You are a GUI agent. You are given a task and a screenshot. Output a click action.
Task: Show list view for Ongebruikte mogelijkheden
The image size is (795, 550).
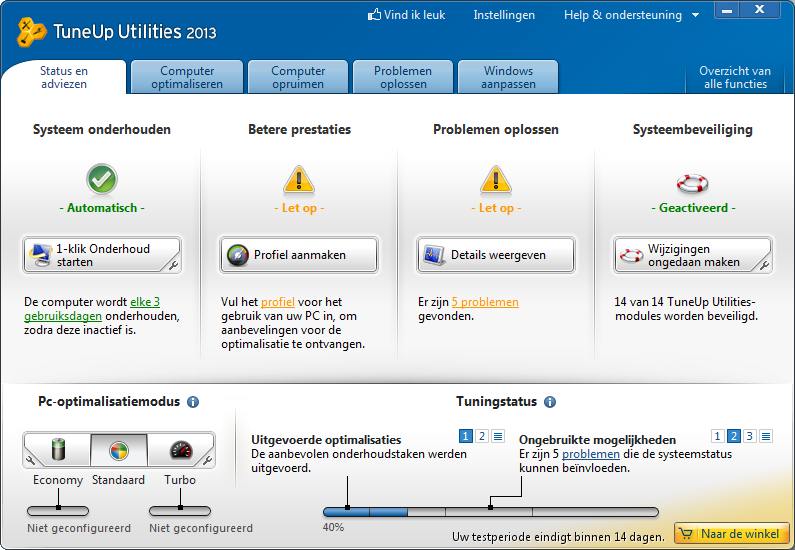click(x=766, y=436)
